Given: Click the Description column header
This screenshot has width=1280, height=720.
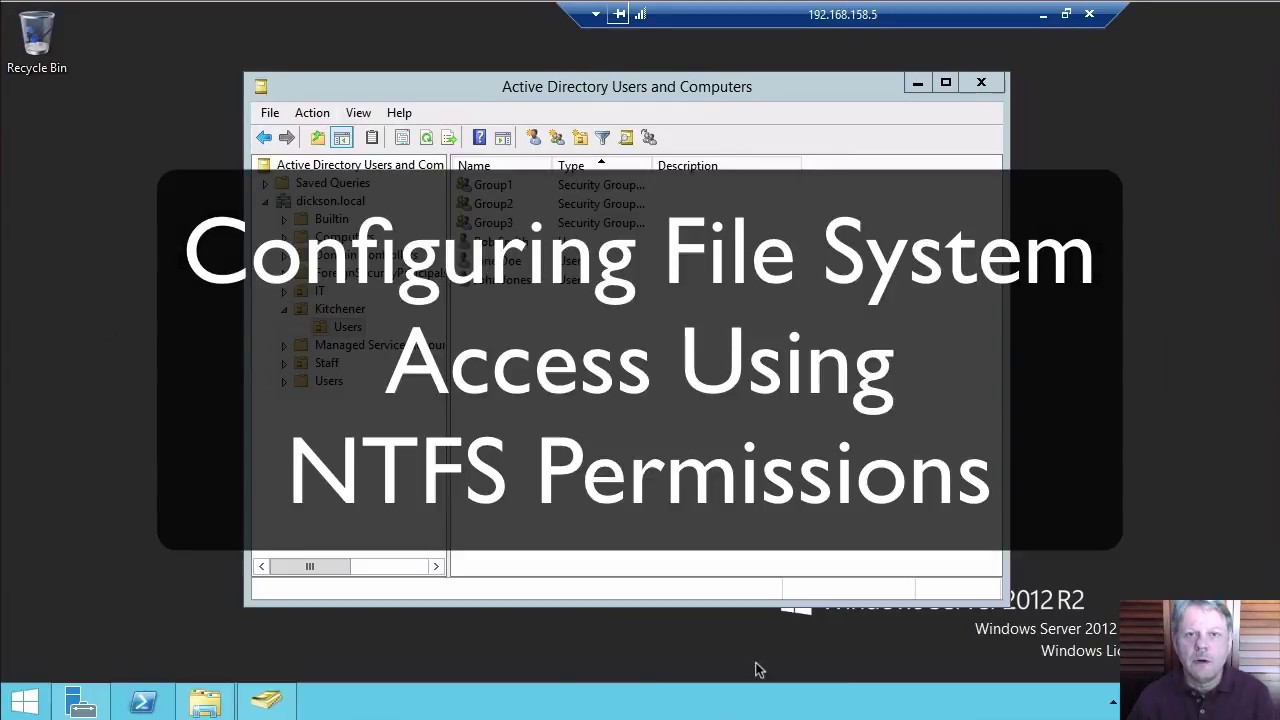Looking at the screenshot, I should point(727,166).
